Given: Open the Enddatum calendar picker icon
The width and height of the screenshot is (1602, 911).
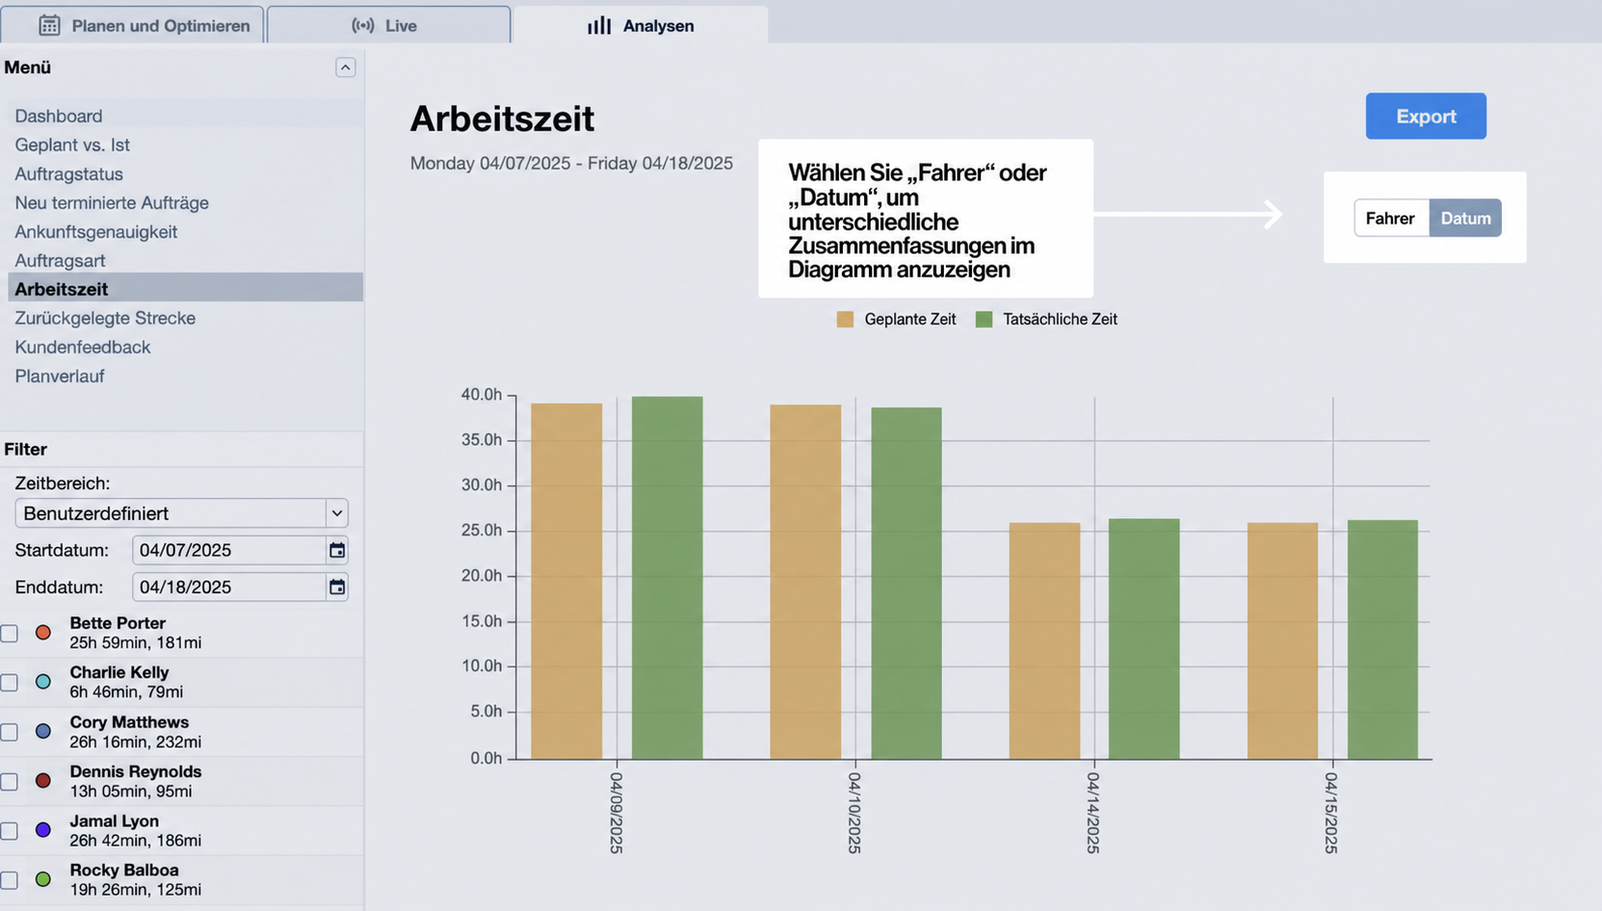Looking at the screenshot, I should coord(337,587).
